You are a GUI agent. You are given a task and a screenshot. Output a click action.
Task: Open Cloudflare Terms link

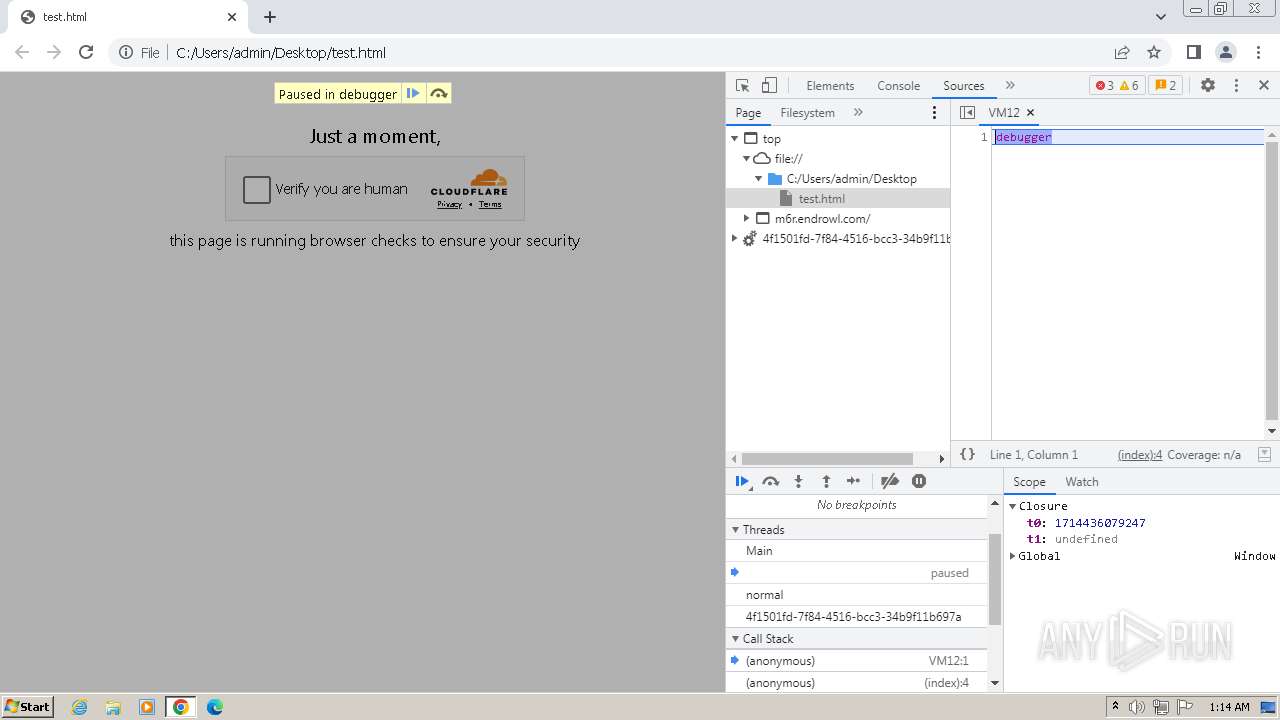(490, 204)
